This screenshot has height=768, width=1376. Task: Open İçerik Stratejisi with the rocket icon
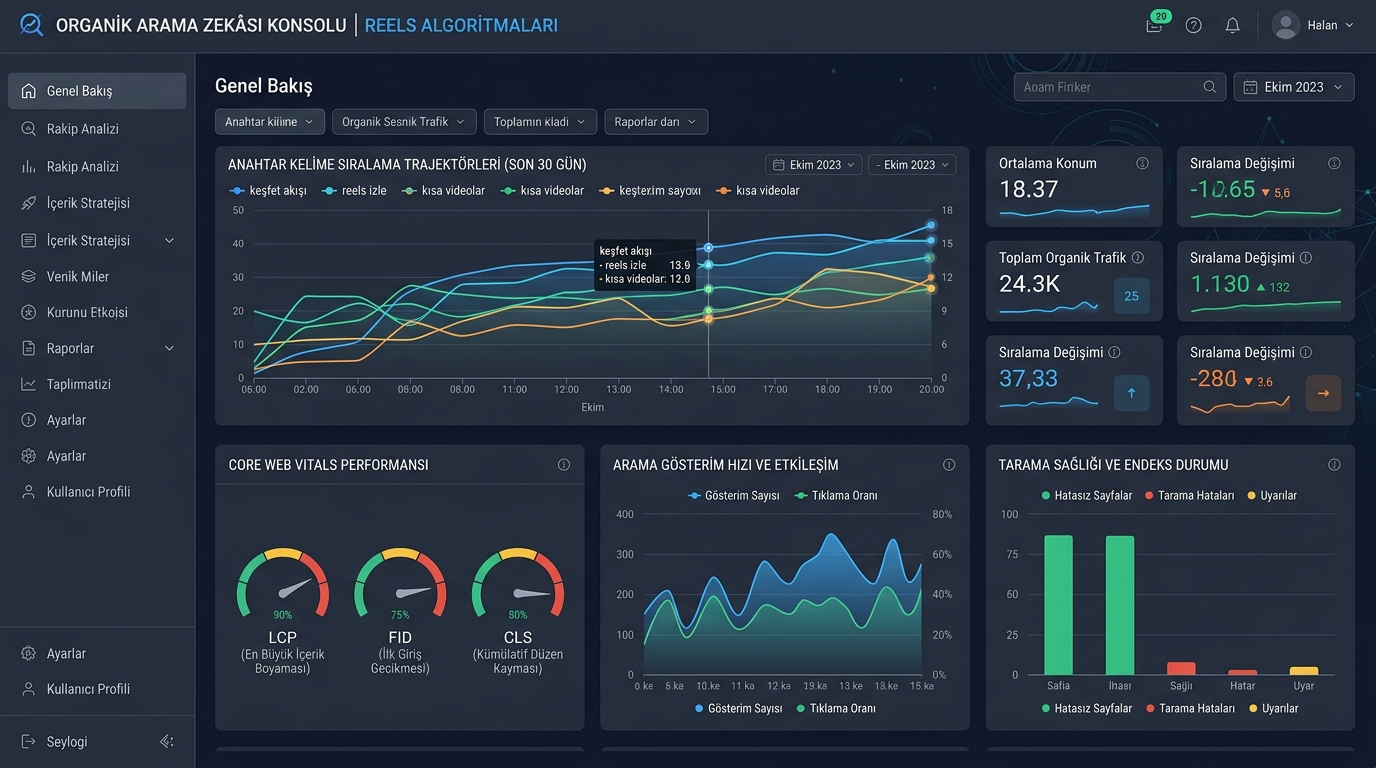tap(97, 203)
